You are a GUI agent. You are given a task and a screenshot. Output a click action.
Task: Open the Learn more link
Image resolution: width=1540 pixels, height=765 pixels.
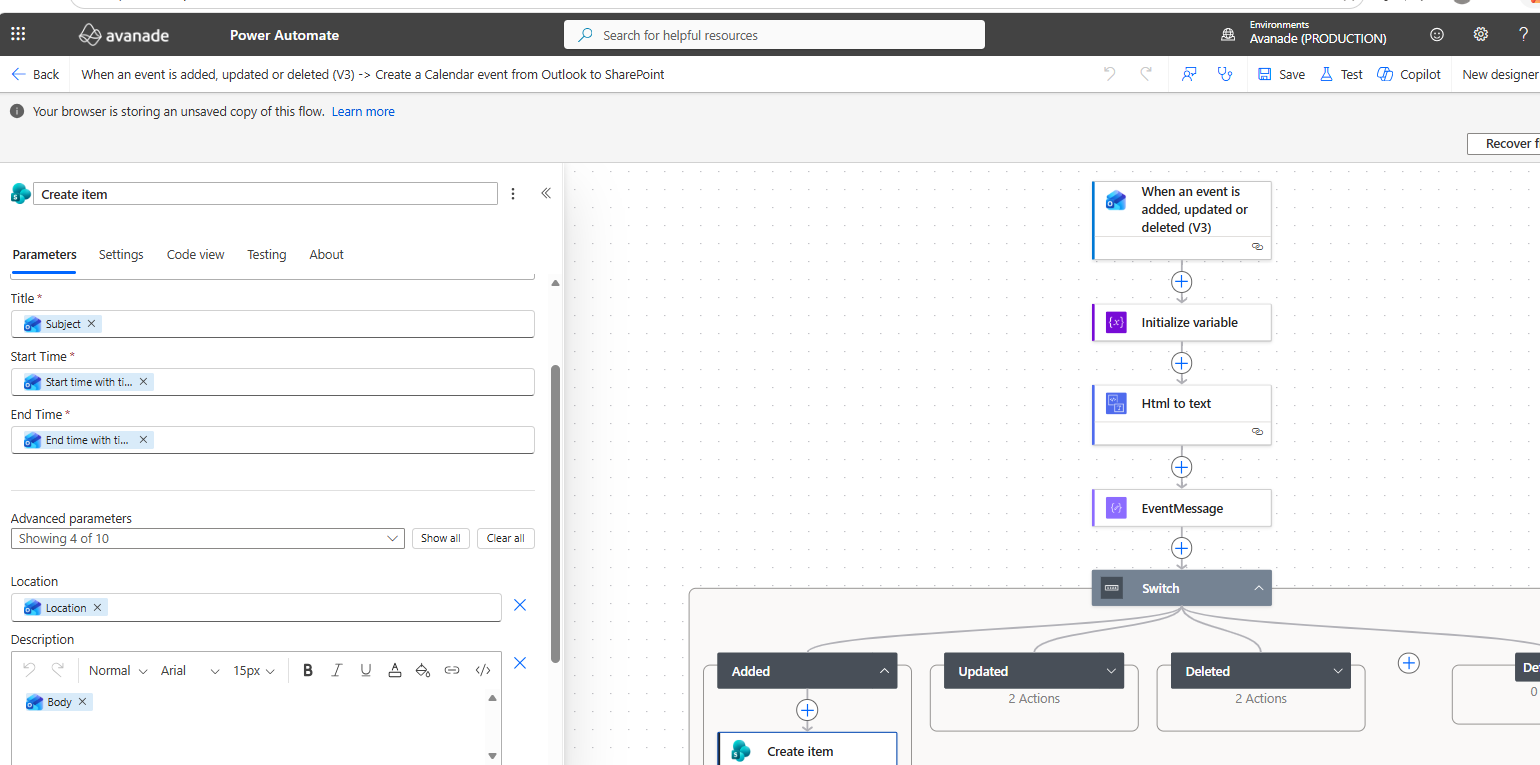coord(363,112)
